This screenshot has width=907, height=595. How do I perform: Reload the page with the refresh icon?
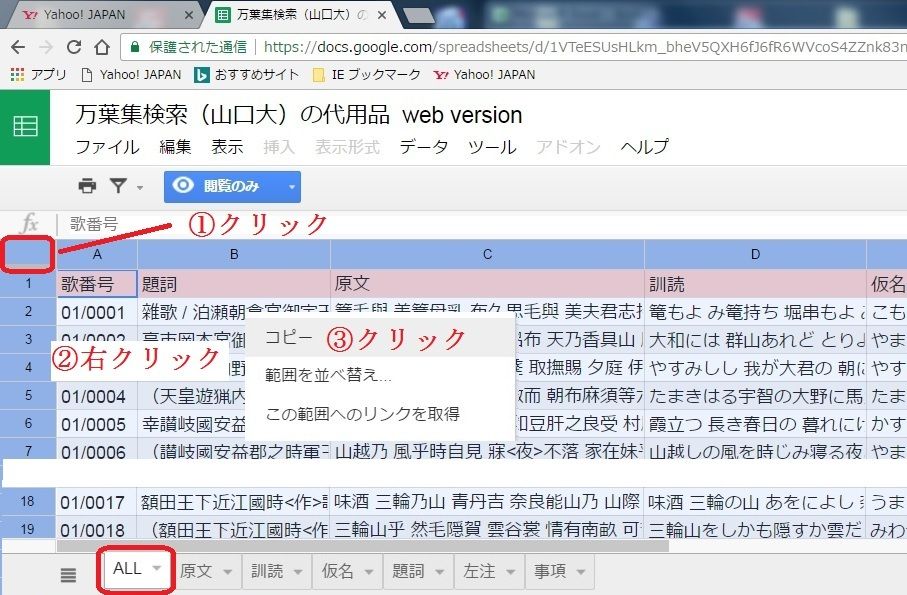pyautogui.click(x=76, y=46)
